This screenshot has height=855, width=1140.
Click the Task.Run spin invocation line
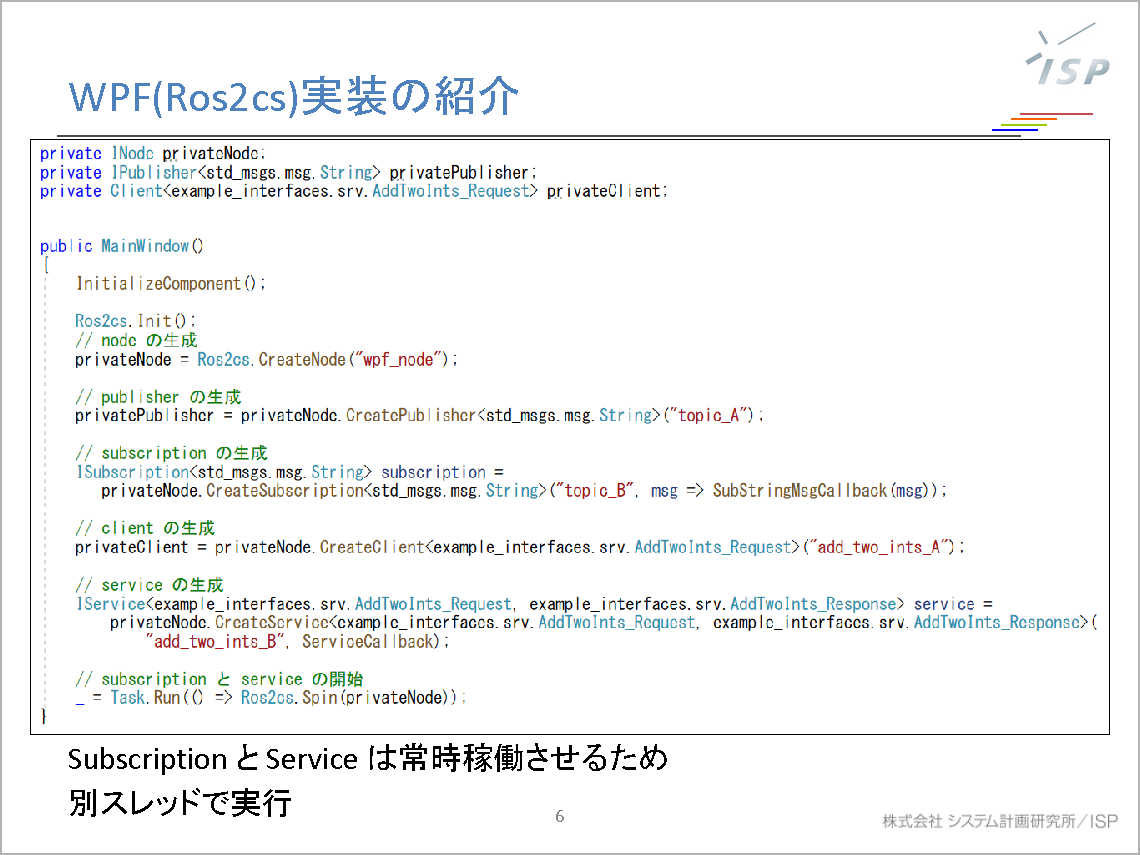pos(270,697)
